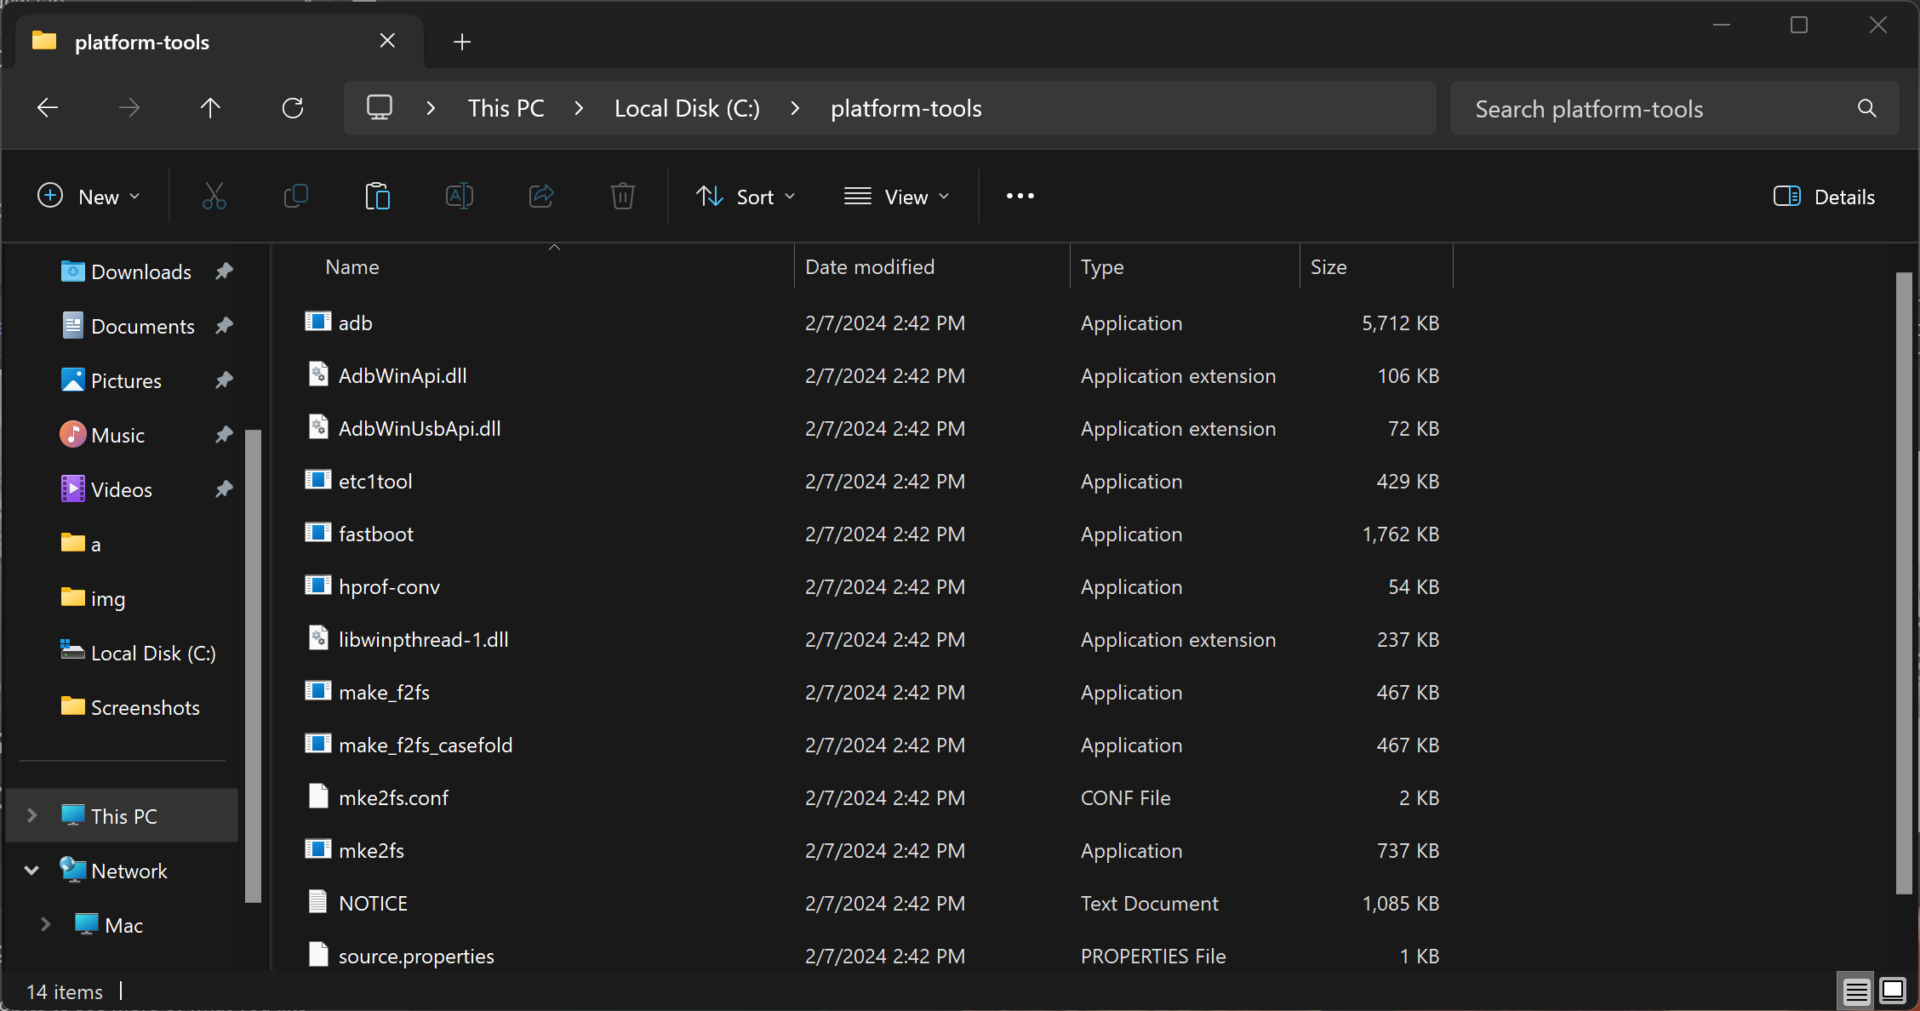Go up one directory level
Screen dimensions: 1920x1011
point(210,108)
